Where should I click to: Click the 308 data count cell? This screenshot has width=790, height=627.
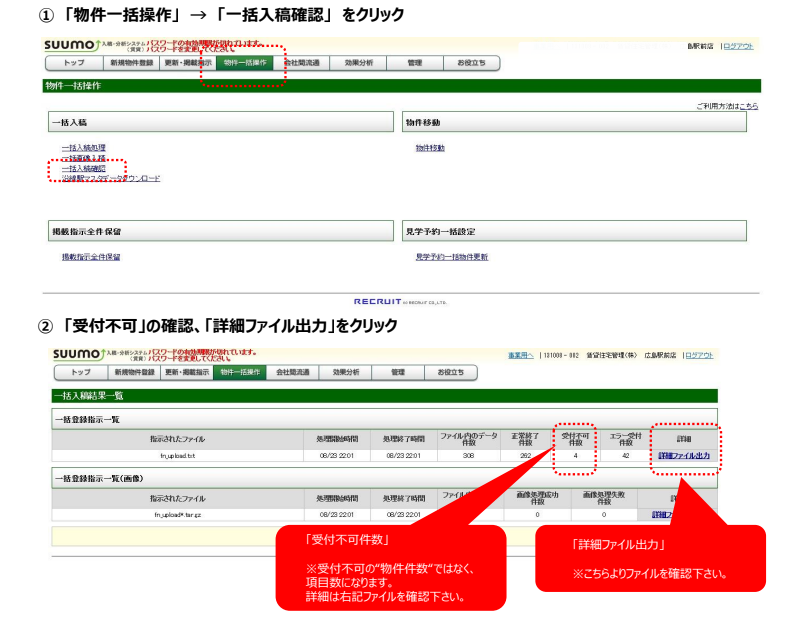tap(469, 456)
